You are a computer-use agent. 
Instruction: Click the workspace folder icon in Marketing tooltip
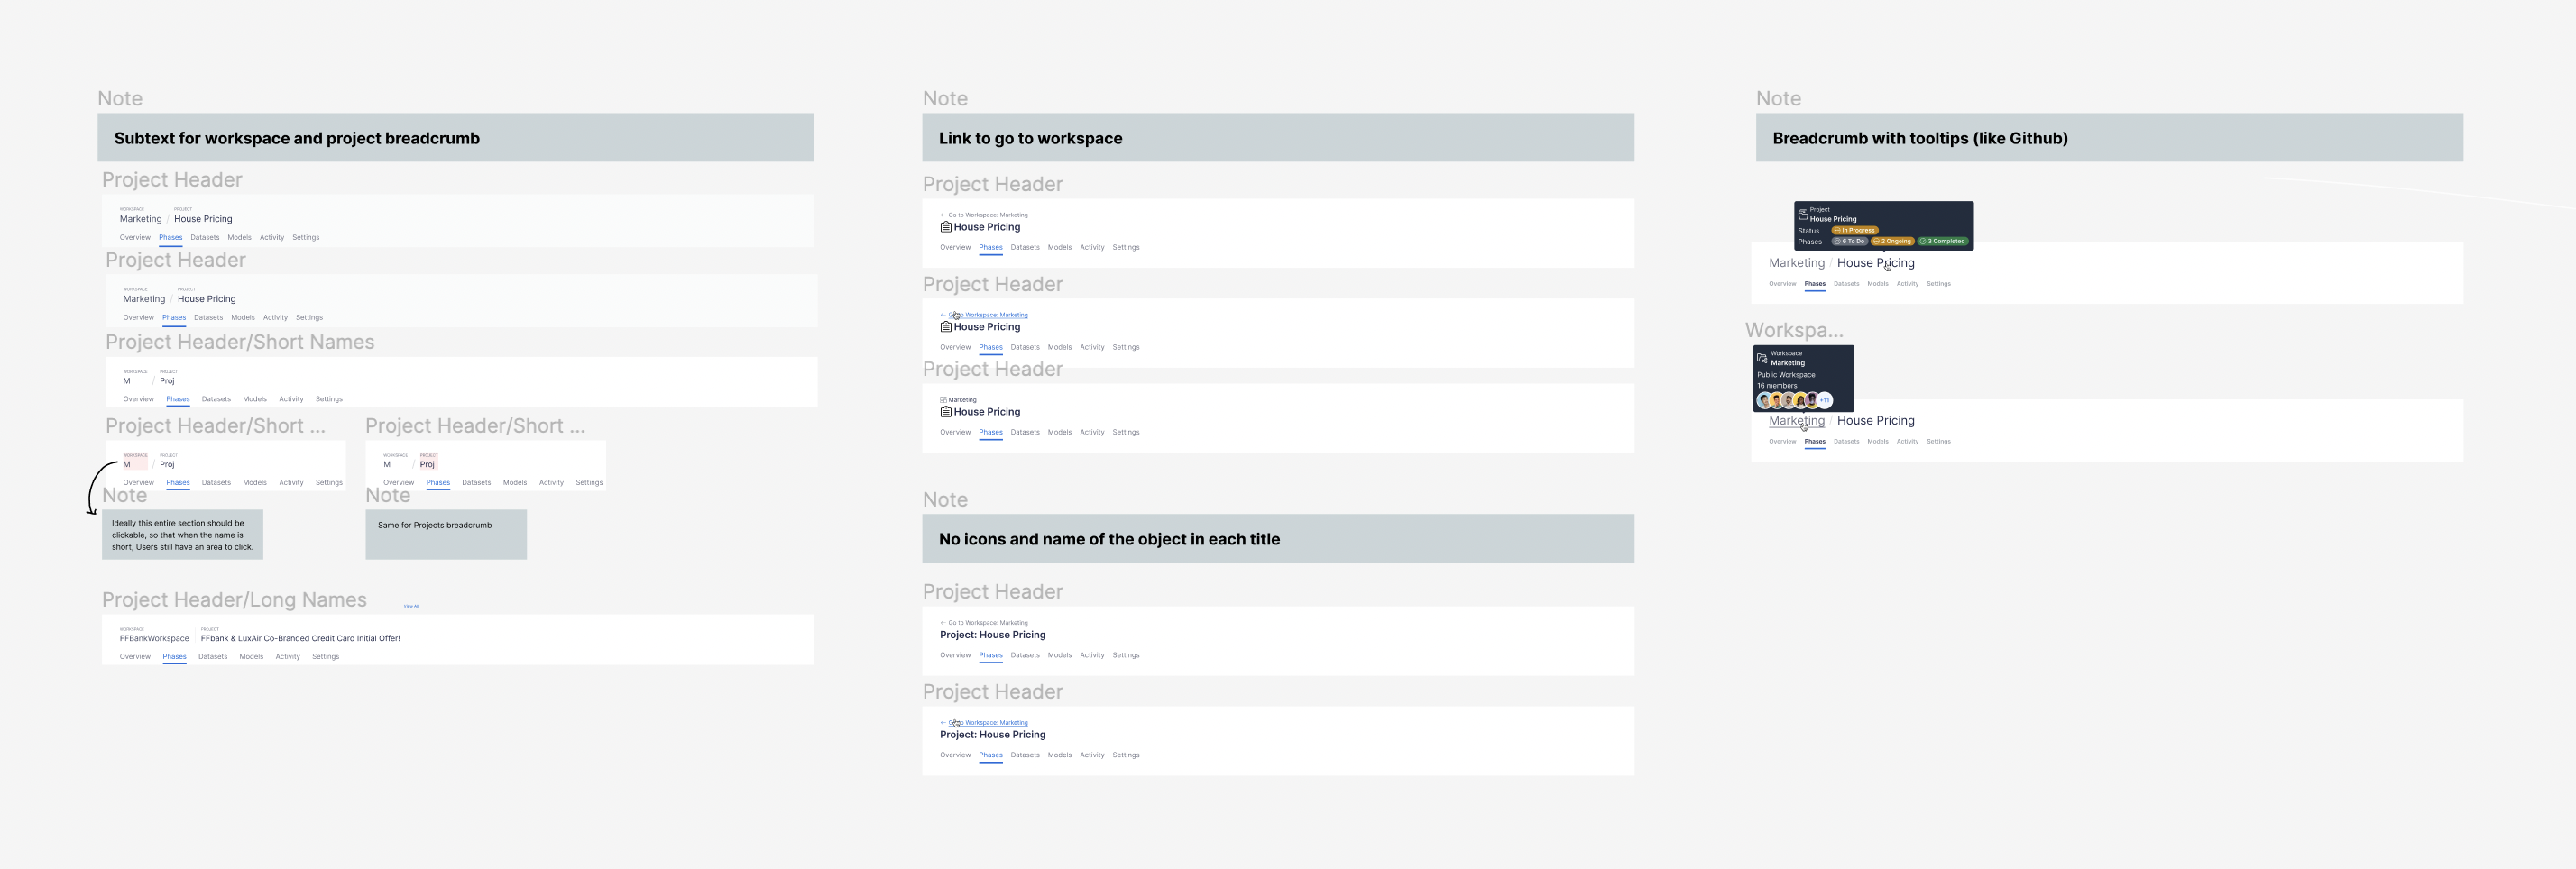click(1762, 358)
